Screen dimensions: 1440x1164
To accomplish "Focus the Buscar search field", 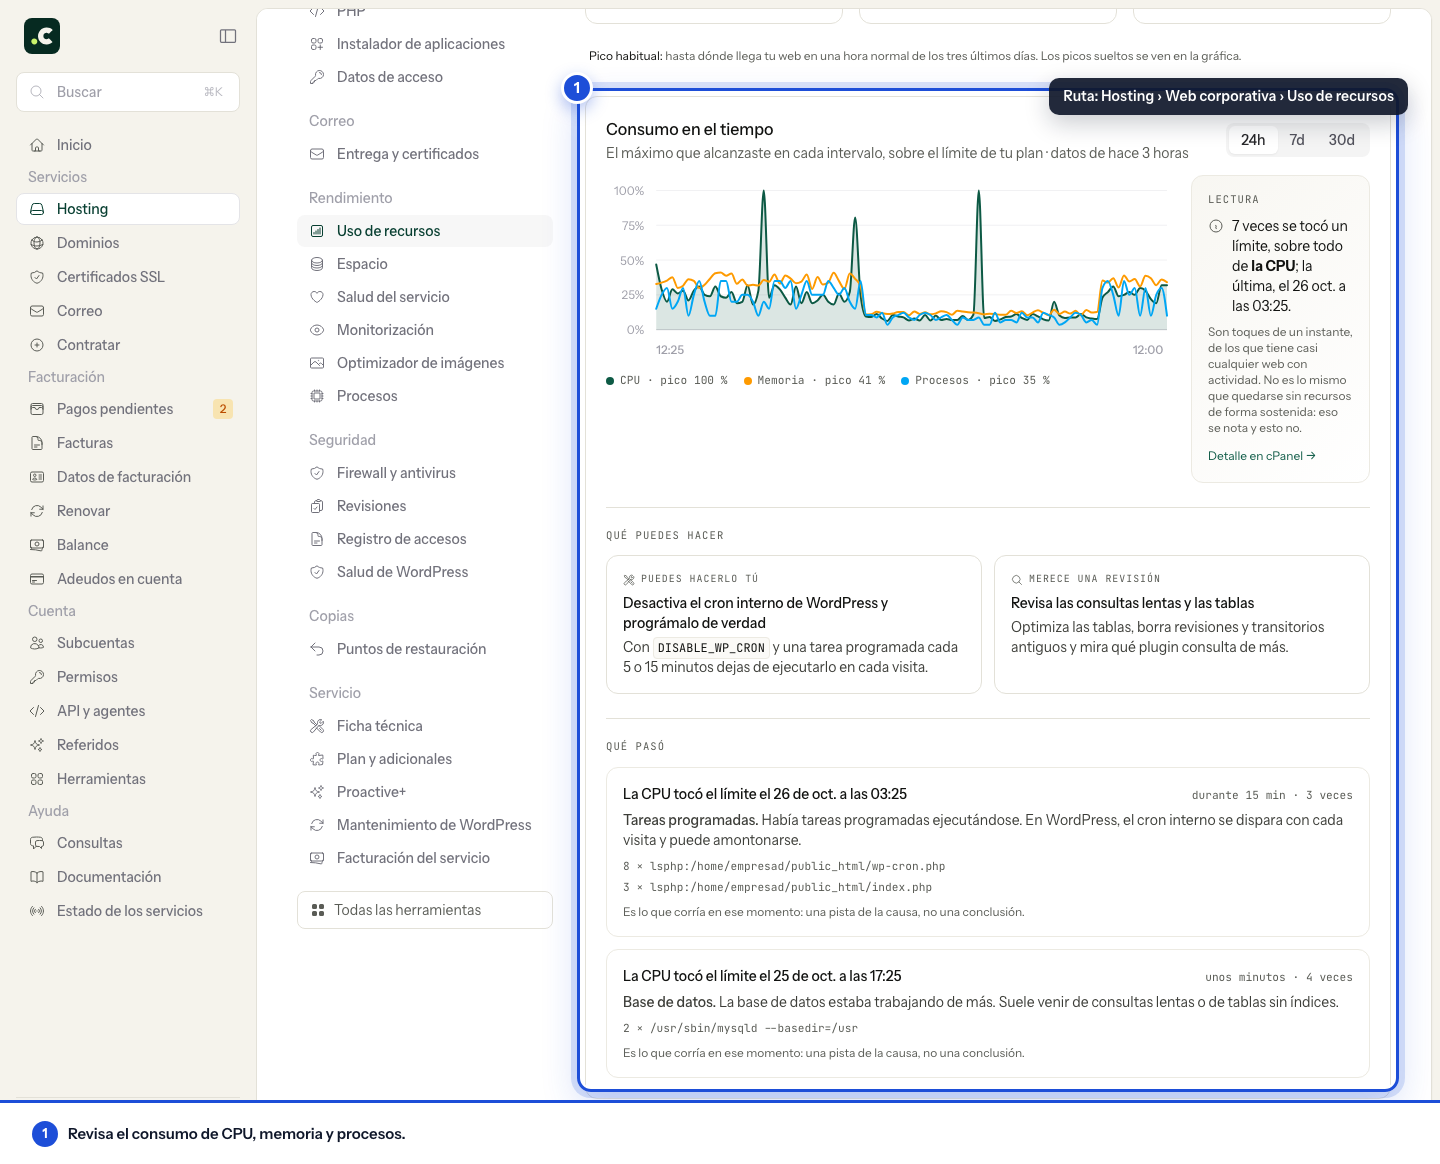I will [x=128, y=92].
